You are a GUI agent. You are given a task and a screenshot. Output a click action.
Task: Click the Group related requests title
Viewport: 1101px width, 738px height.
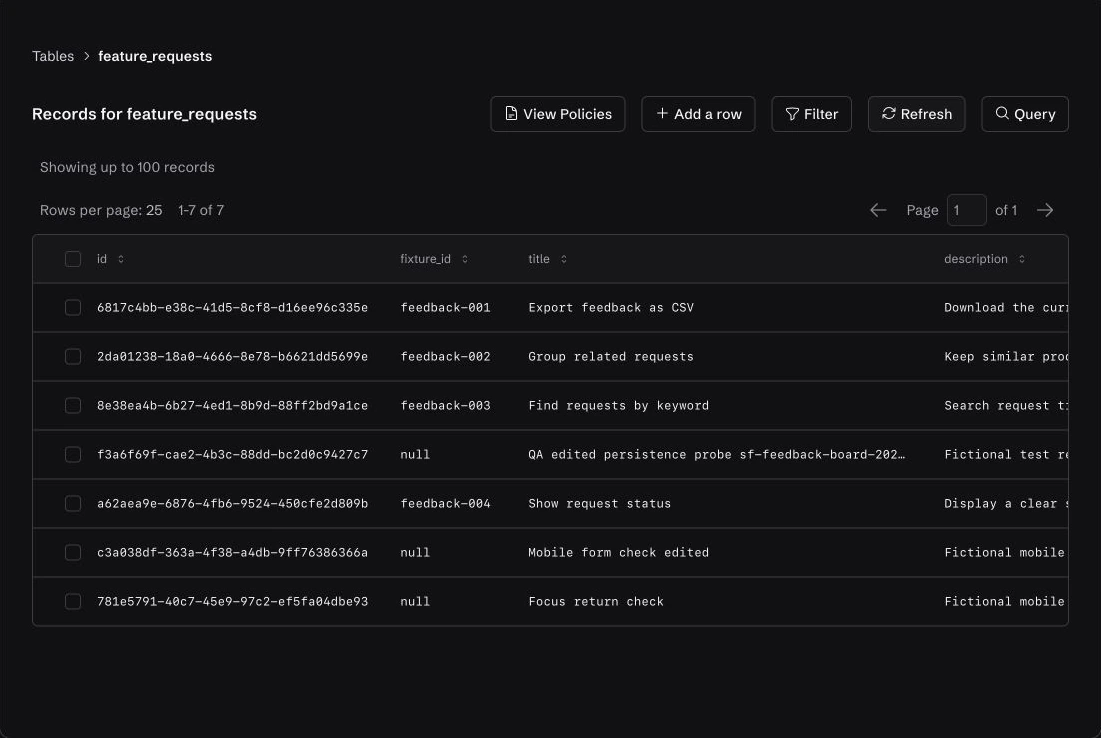(x=611, y=357)
